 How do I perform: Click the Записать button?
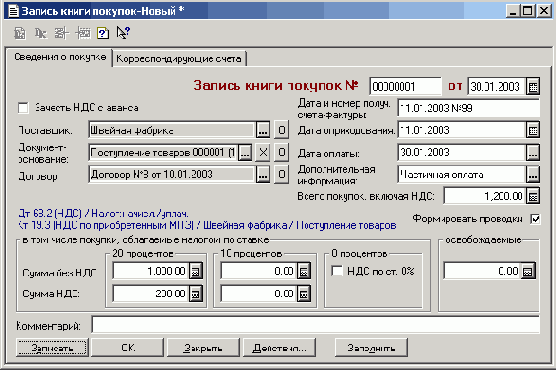(x=52, y=348)
